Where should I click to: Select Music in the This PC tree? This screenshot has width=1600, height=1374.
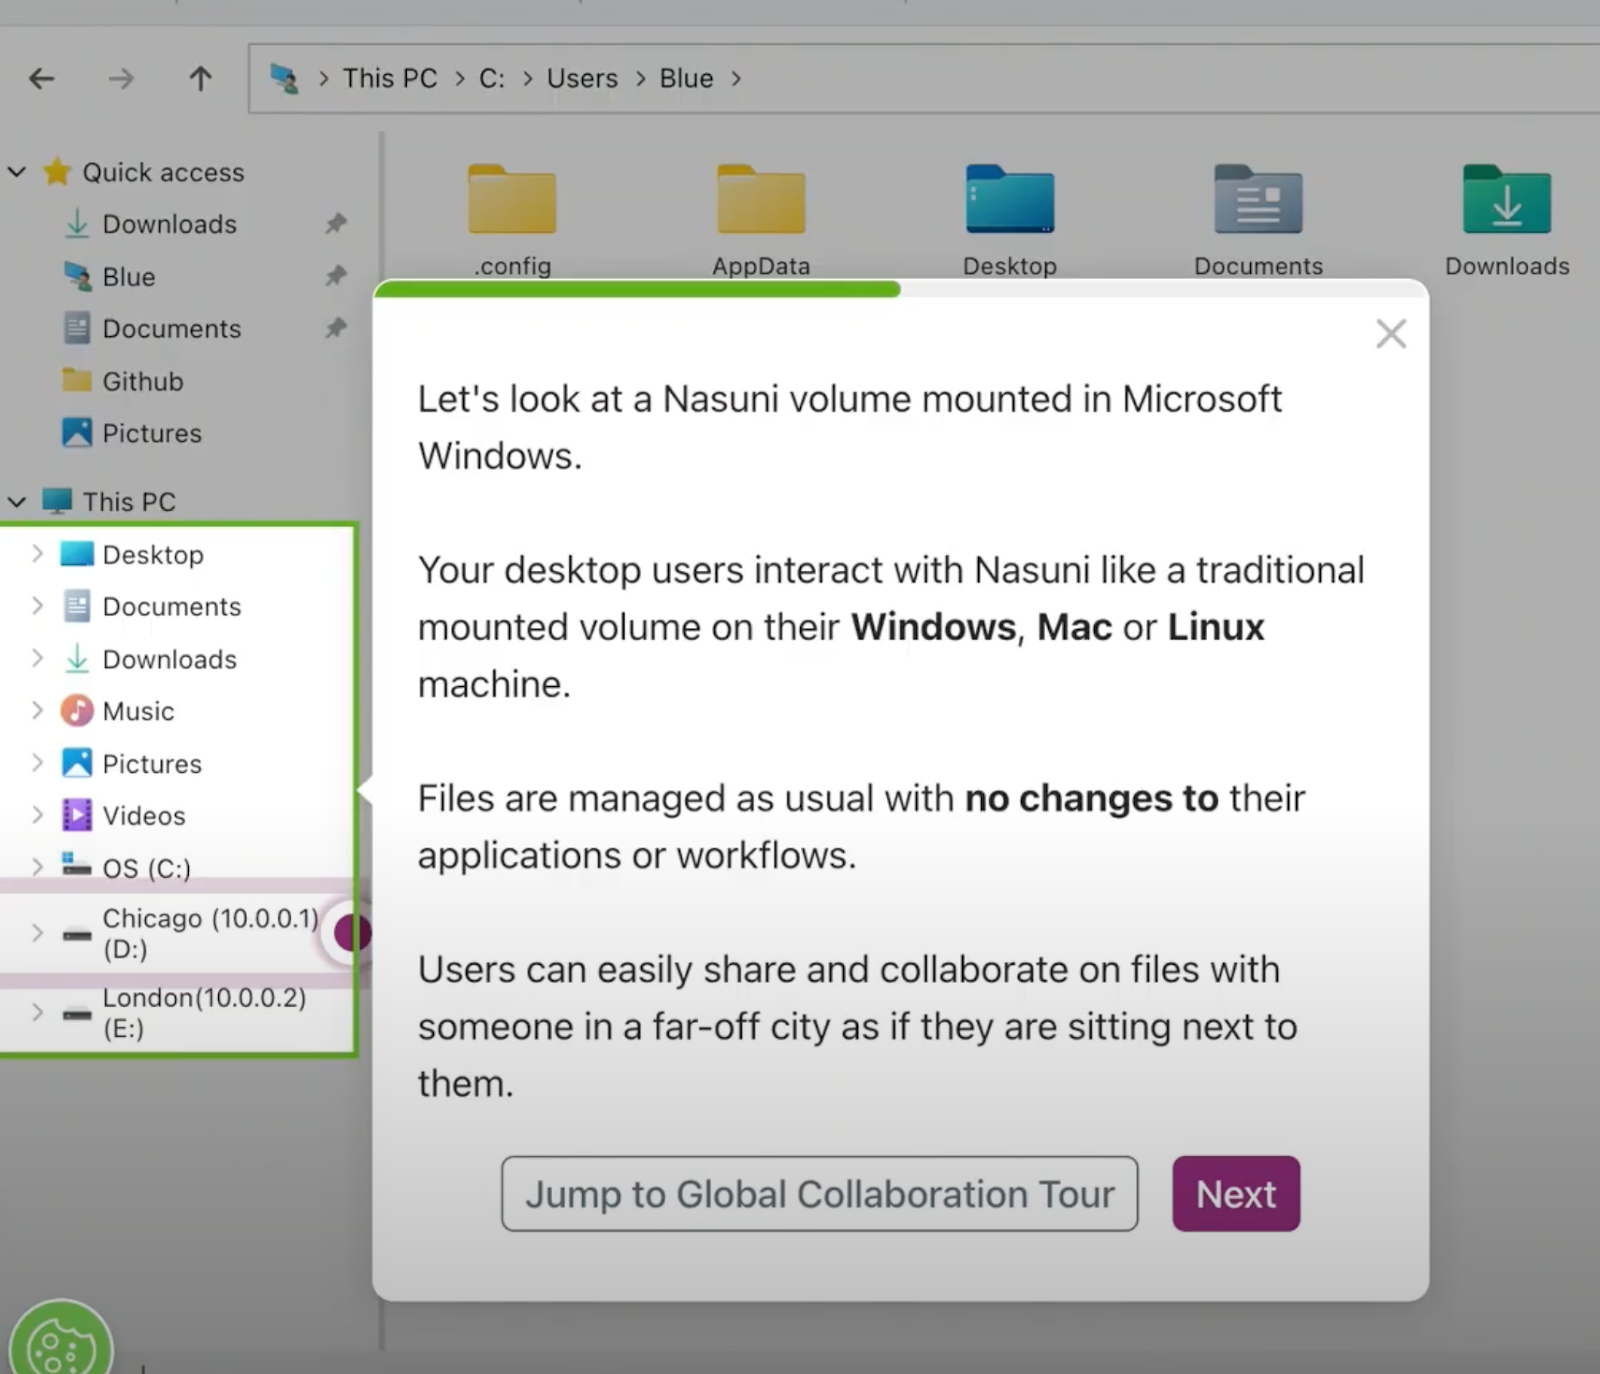(x=138, y=711)
